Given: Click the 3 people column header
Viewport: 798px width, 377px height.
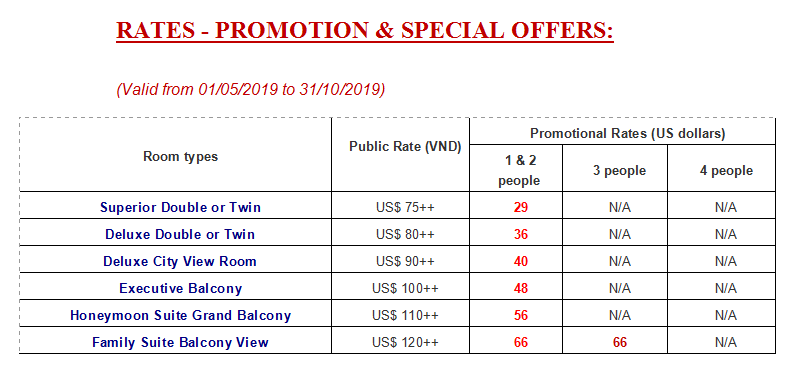Looking at the screenshot, I should 619,171.
